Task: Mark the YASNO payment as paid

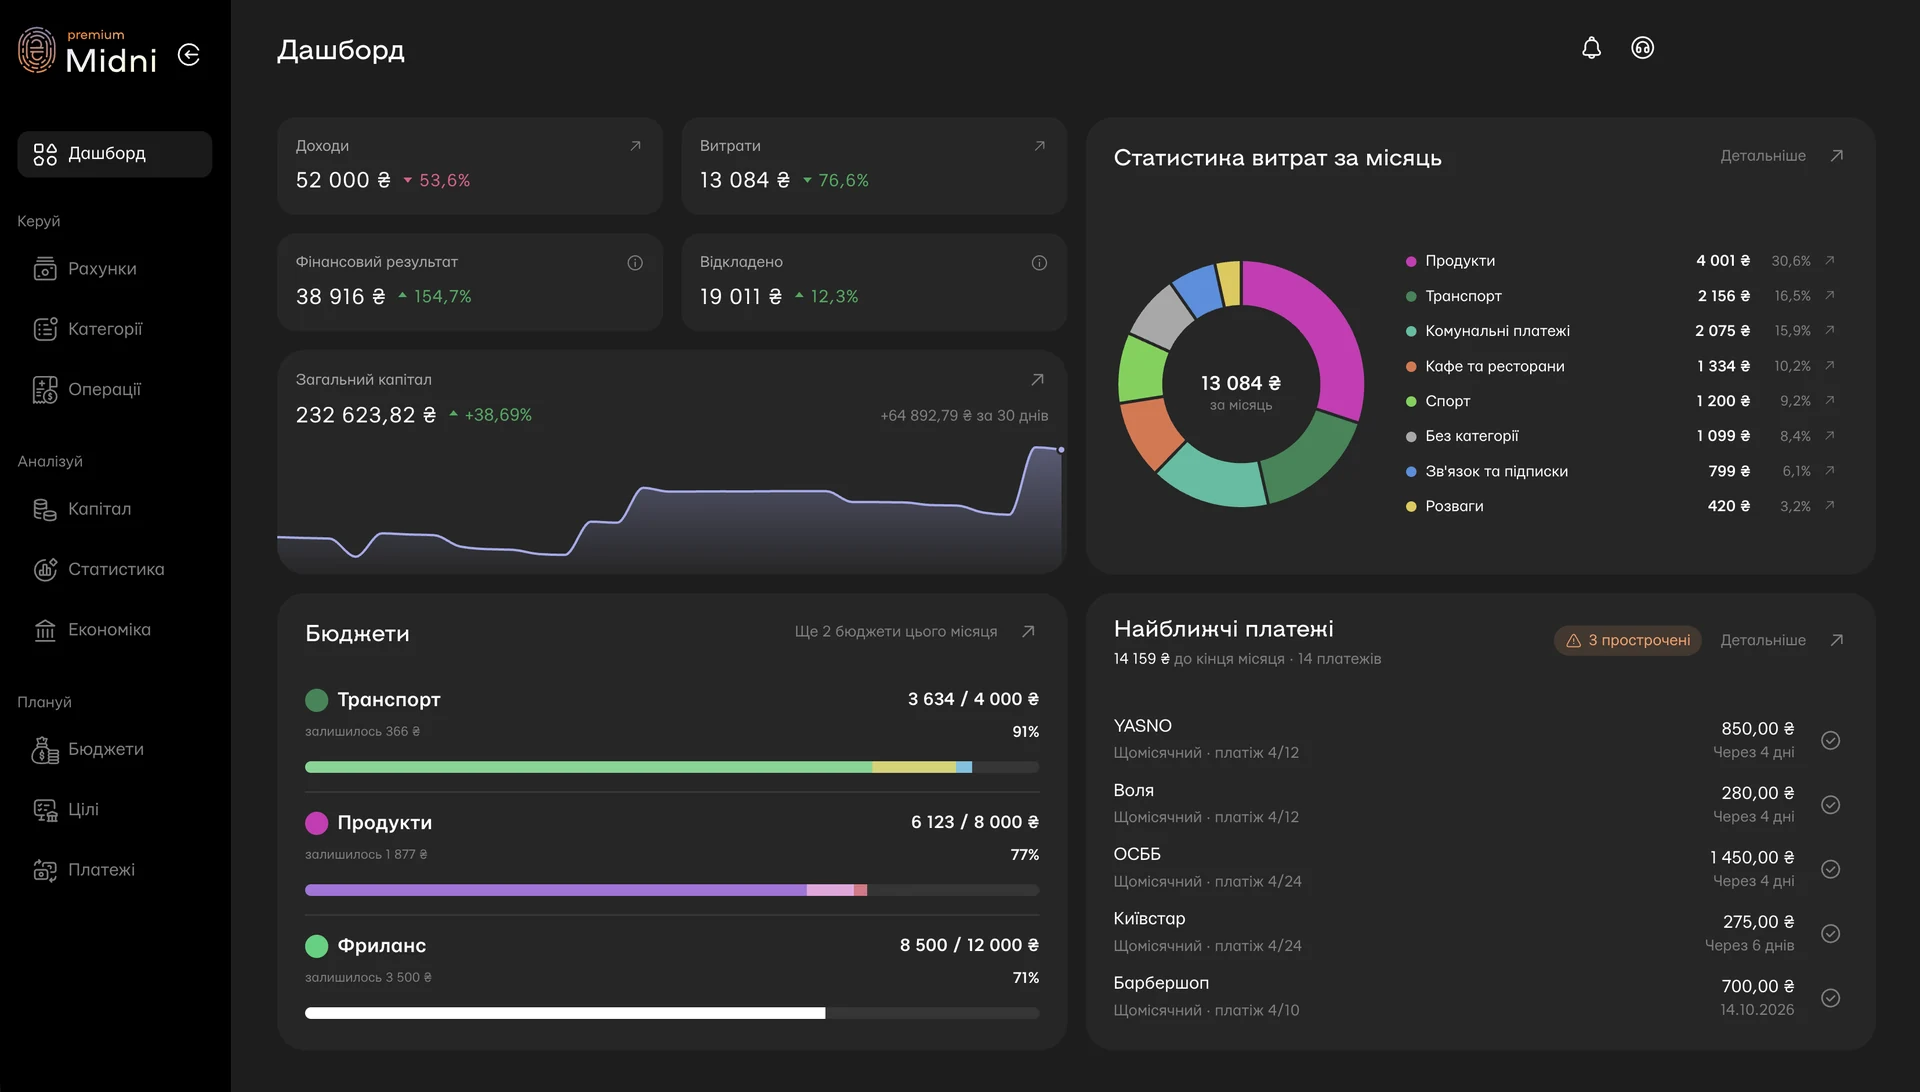Action: (1830, 740)
